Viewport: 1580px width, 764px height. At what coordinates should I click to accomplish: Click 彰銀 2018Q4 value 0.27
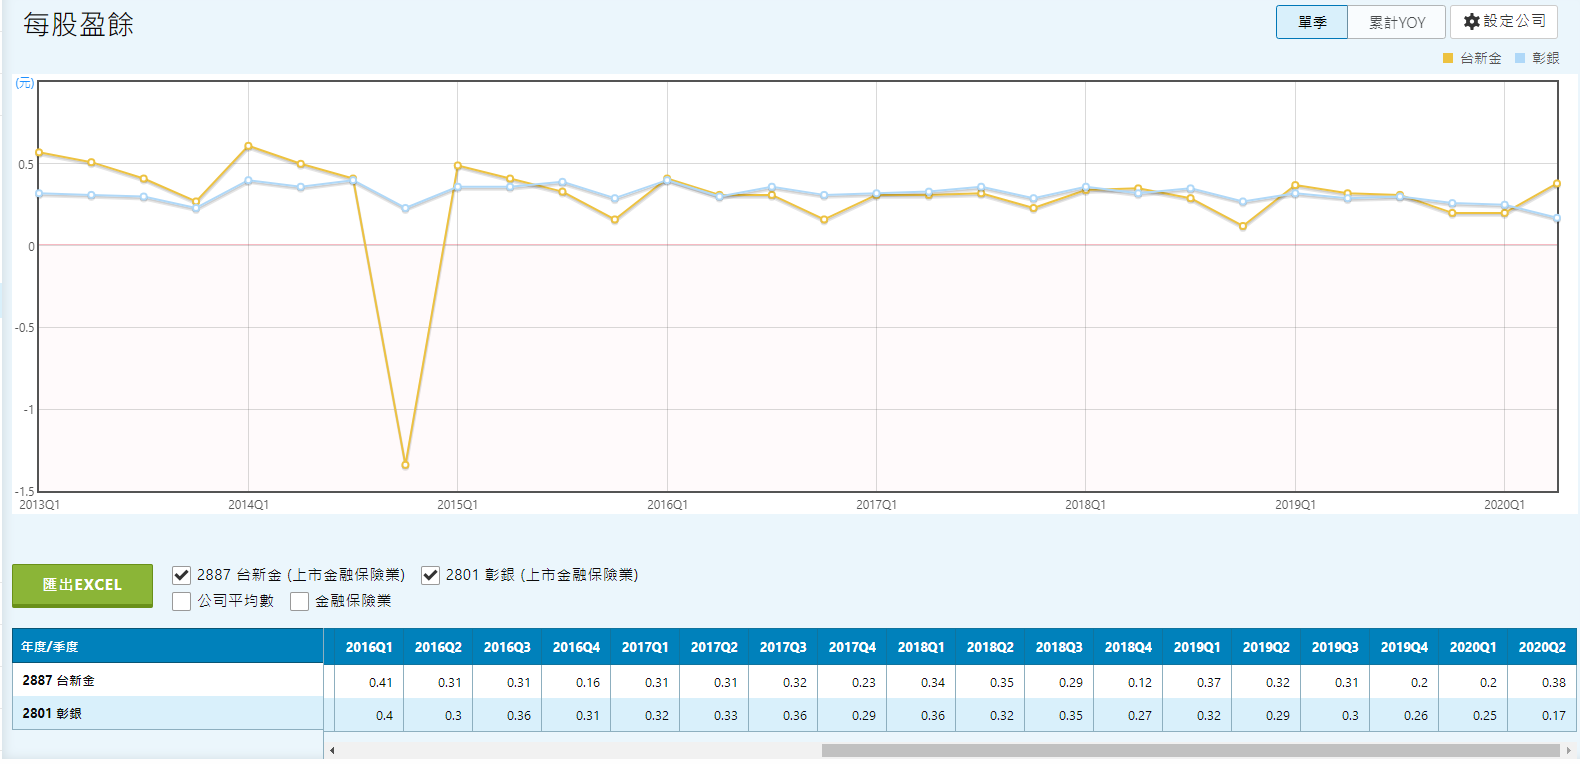click(1139, 716)
